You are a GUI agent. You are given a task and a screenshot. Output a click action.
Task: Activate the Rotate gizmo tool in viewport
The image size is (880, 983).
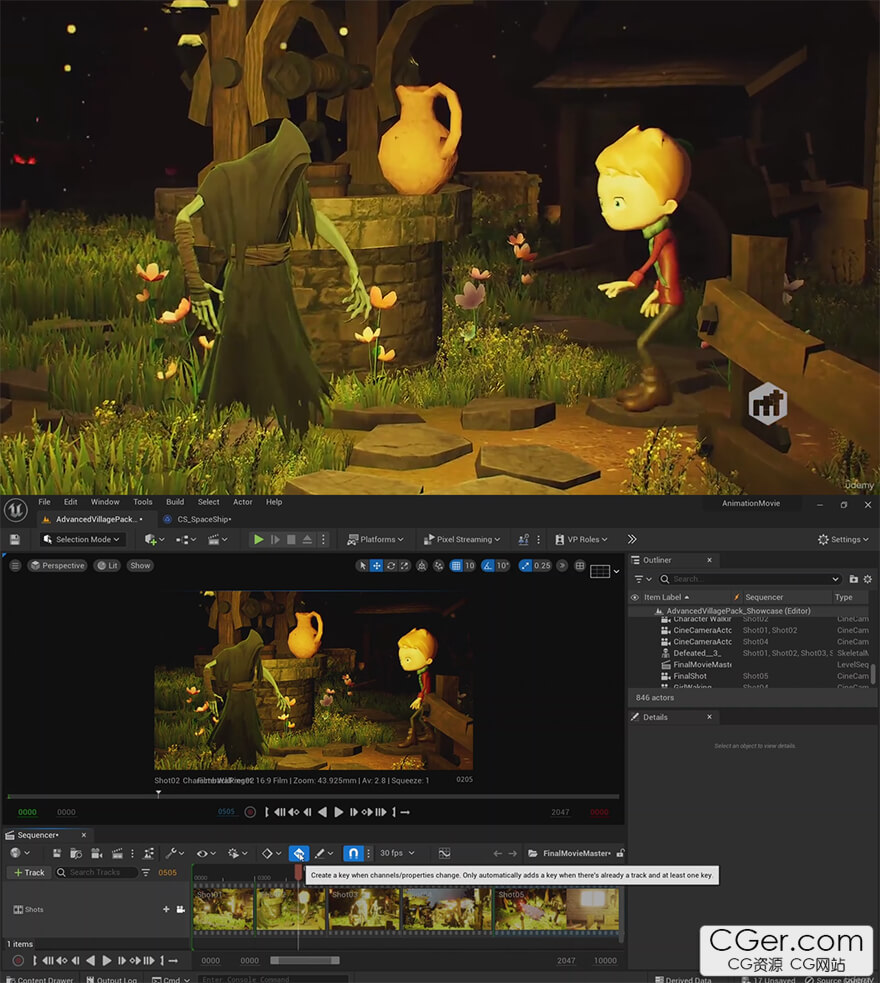tap(390, 565)
